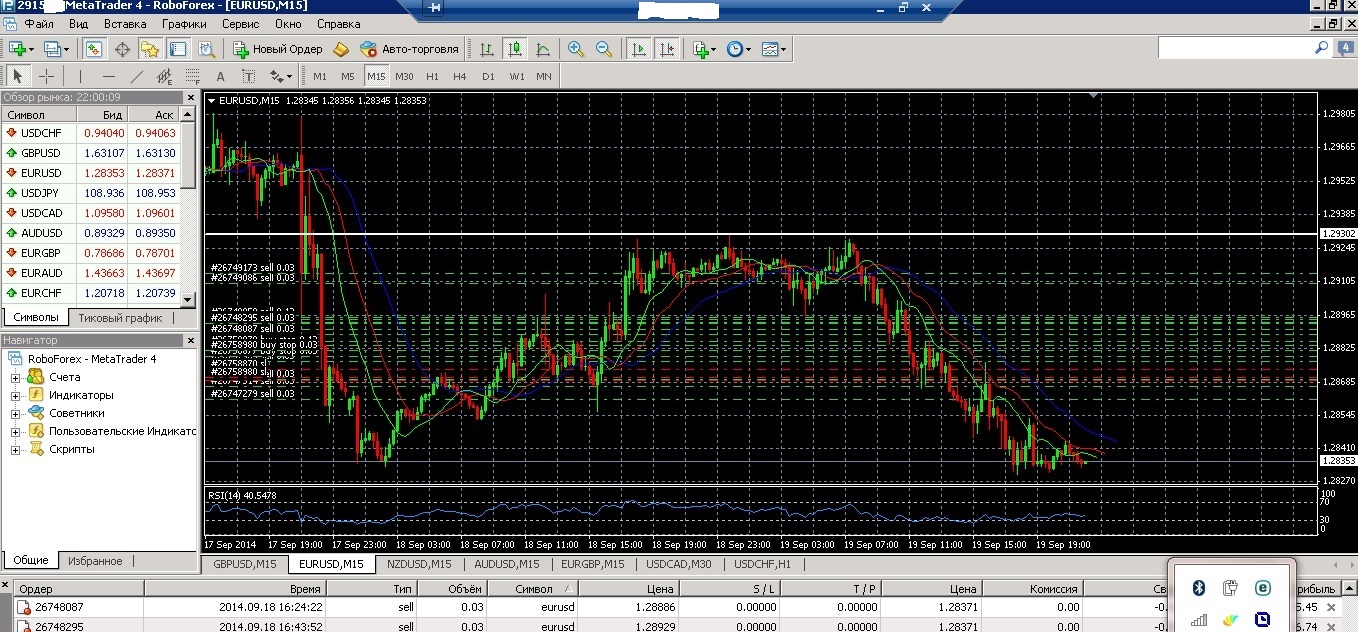Select the Trendline drawing tool

point(137,76)
